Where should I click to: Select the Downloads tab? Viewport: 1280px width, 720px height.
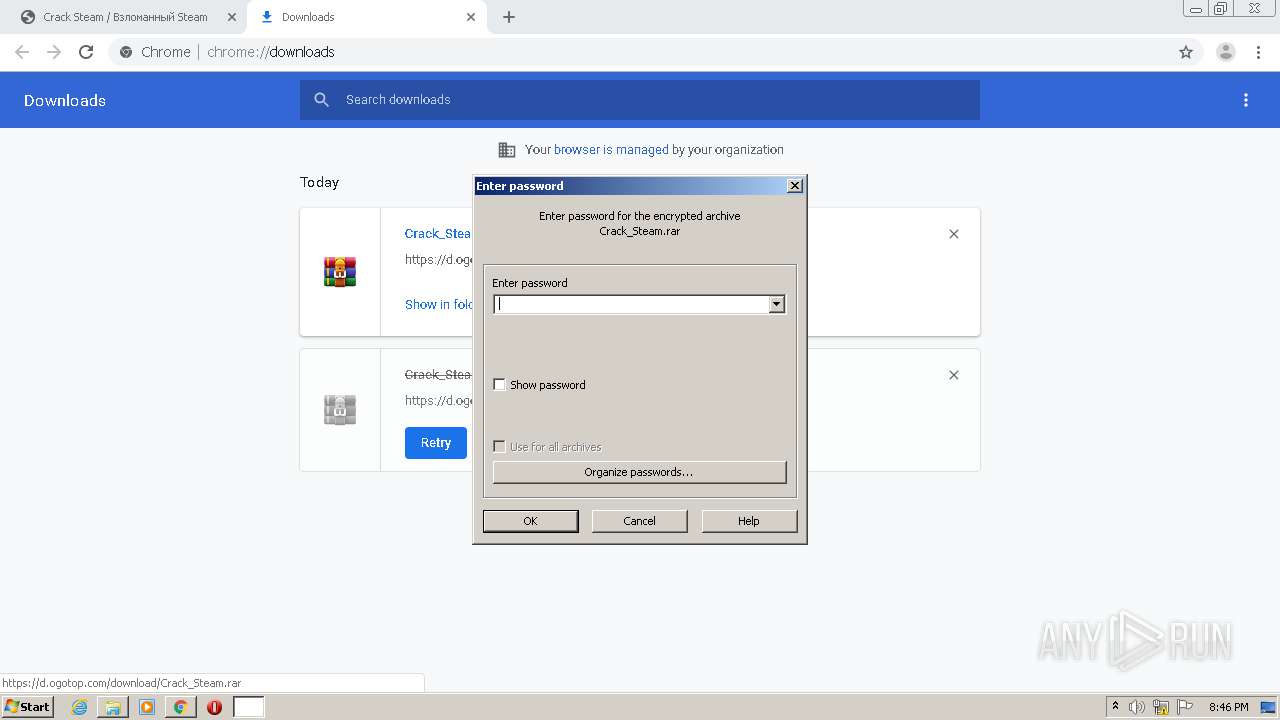(365, 17)
